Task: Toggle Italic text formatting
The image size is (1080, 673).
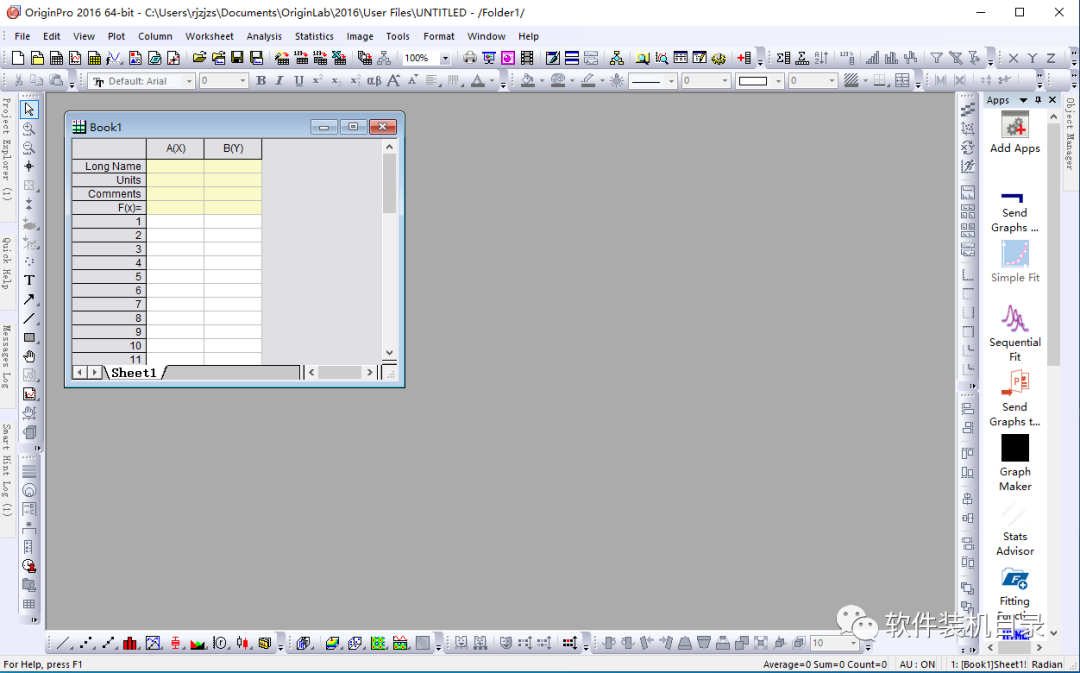Action: click(x=280, y=81)
